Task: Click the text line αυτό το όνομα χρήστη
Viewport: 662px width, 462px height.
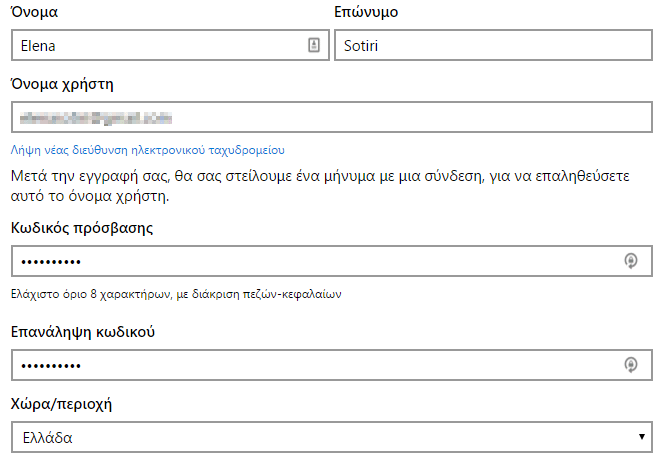Action: pyautogui.click(x=90, y=196)
